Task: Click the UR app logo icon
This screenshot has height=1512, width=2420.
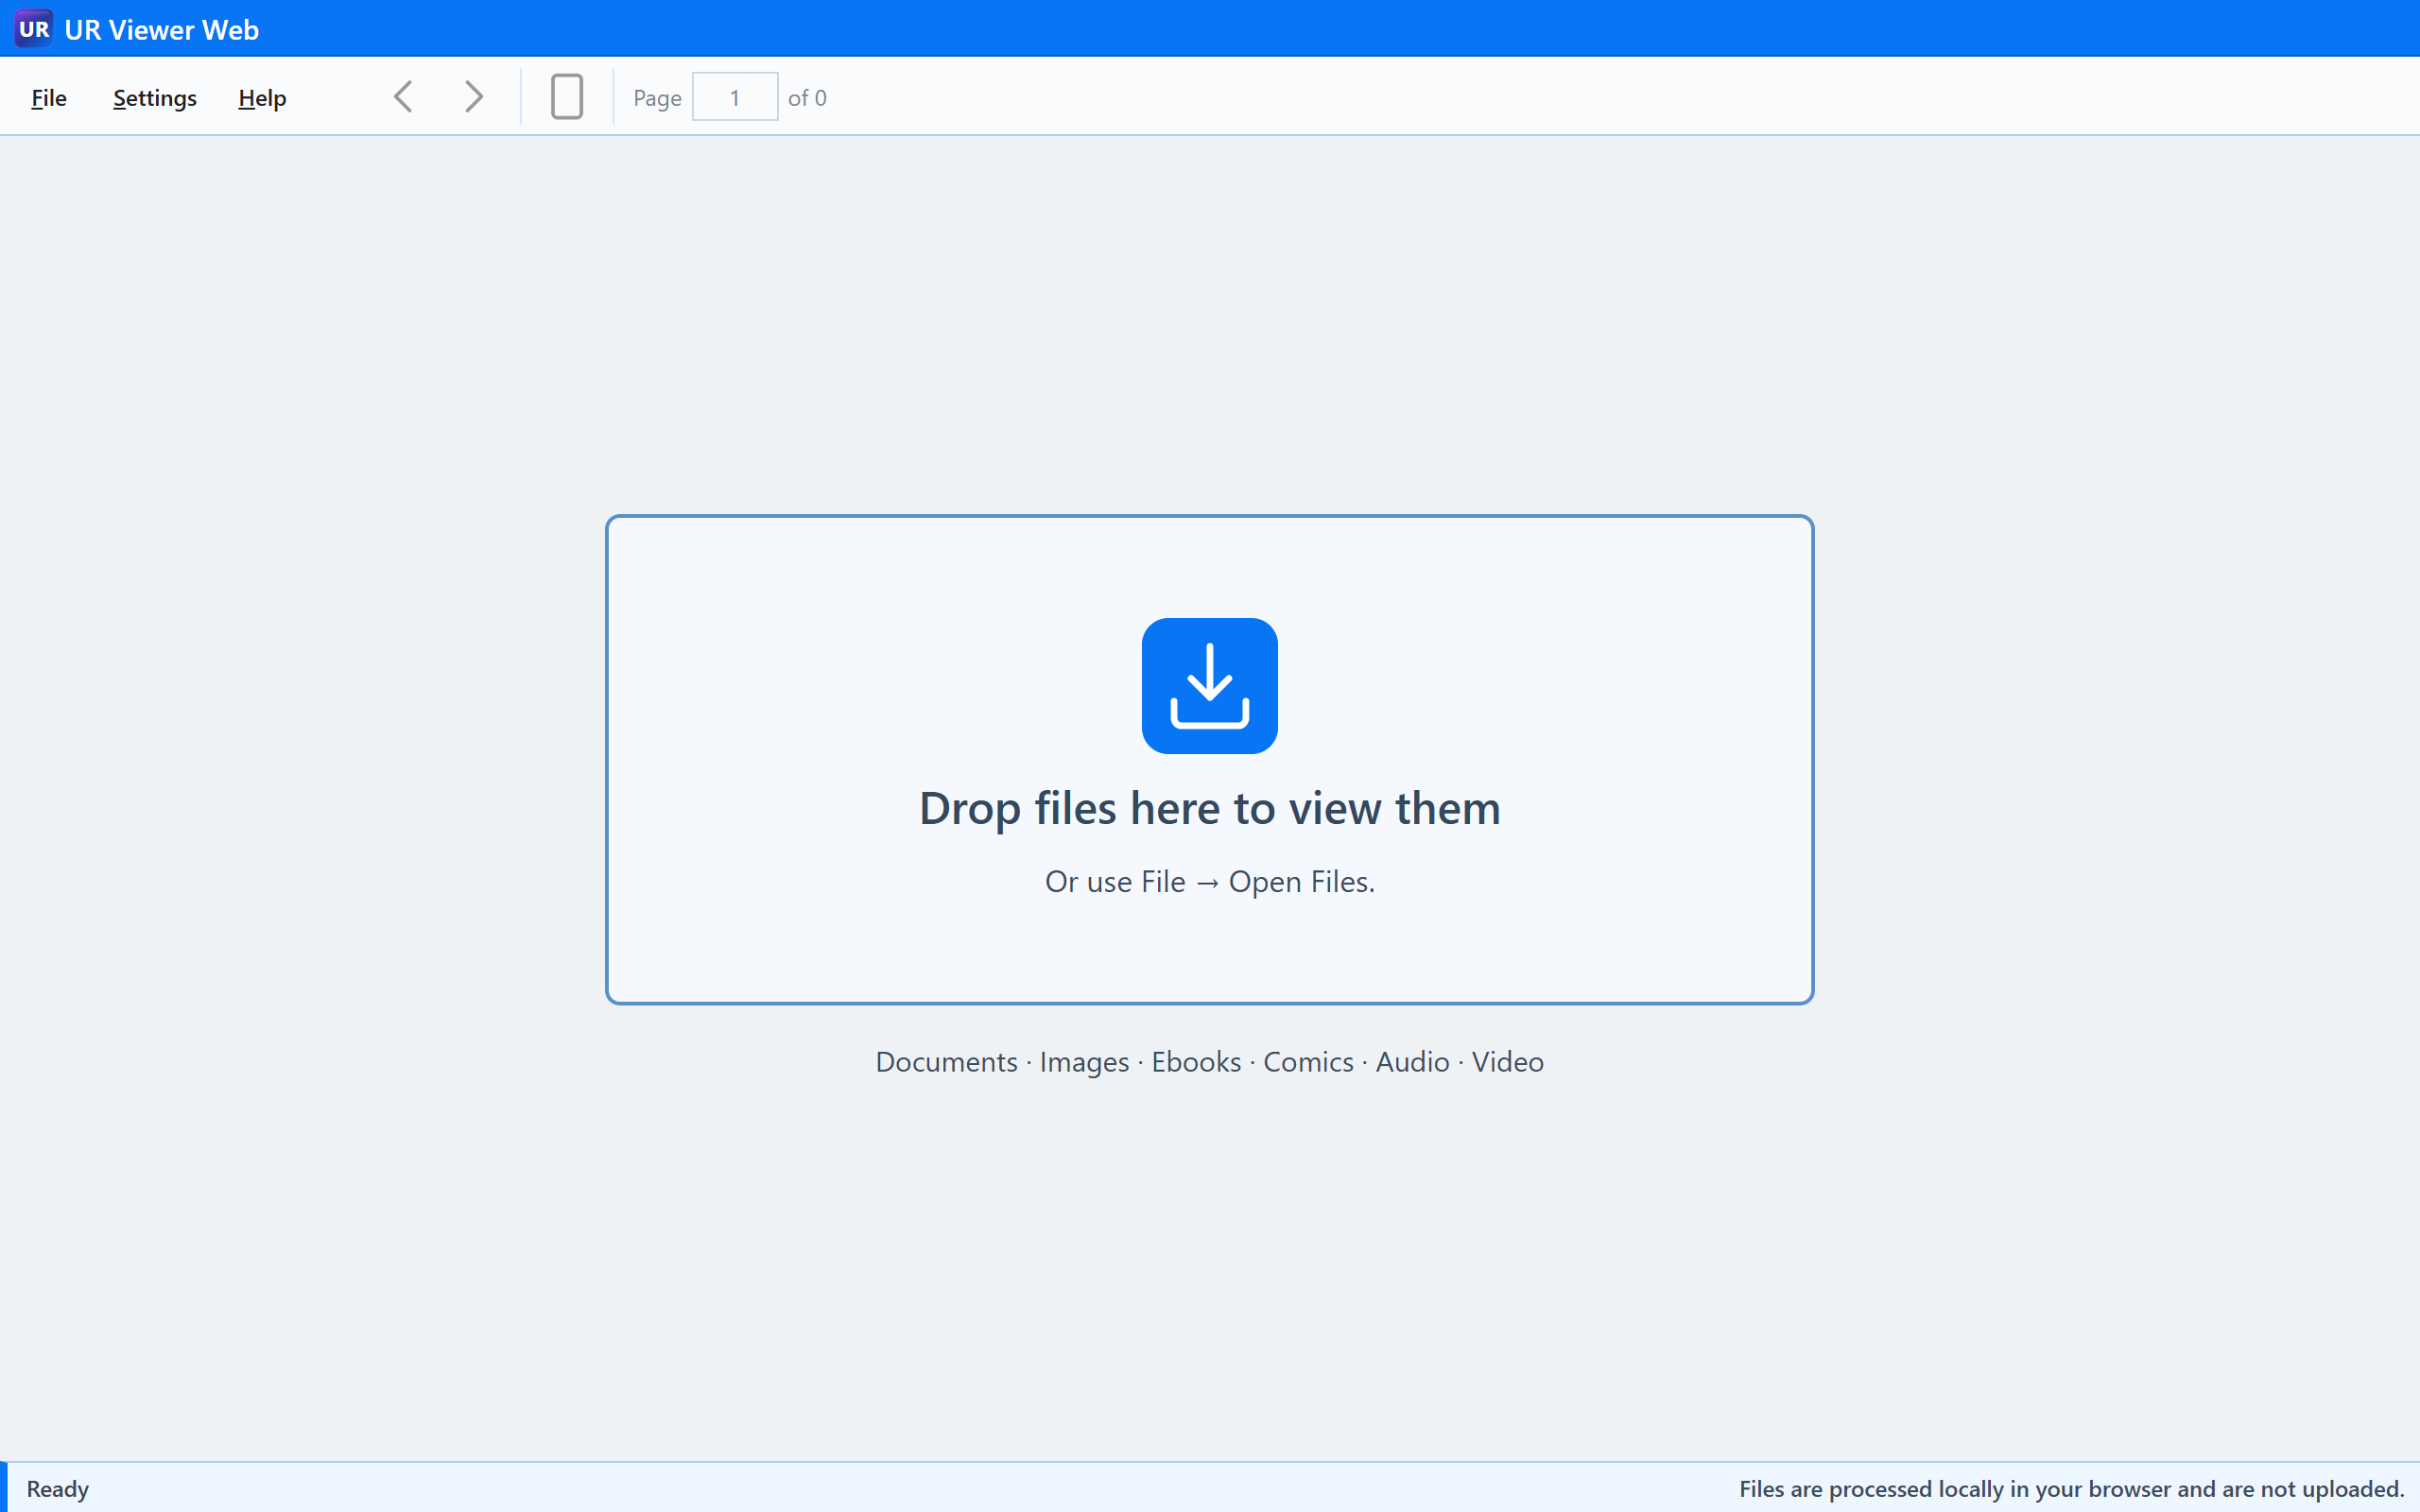Action: 34,29
